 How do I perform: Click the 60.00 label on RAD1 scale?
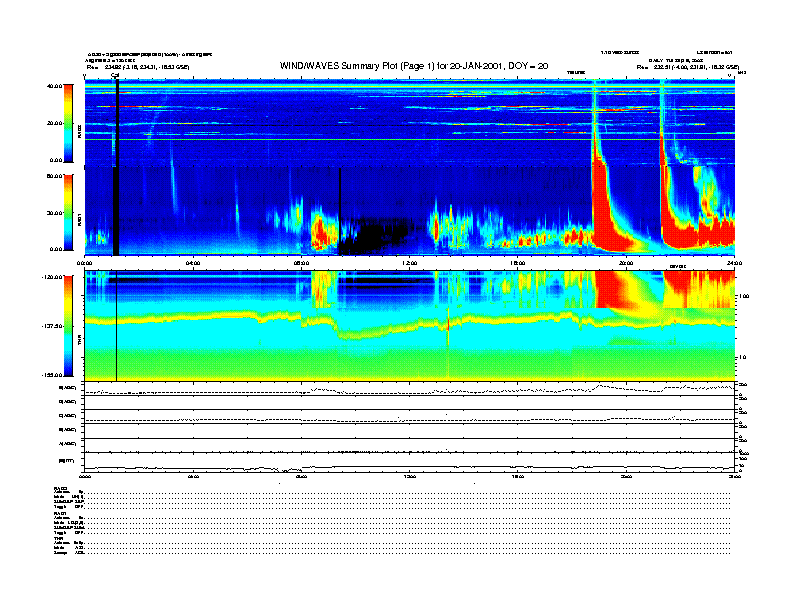[54, 176]
